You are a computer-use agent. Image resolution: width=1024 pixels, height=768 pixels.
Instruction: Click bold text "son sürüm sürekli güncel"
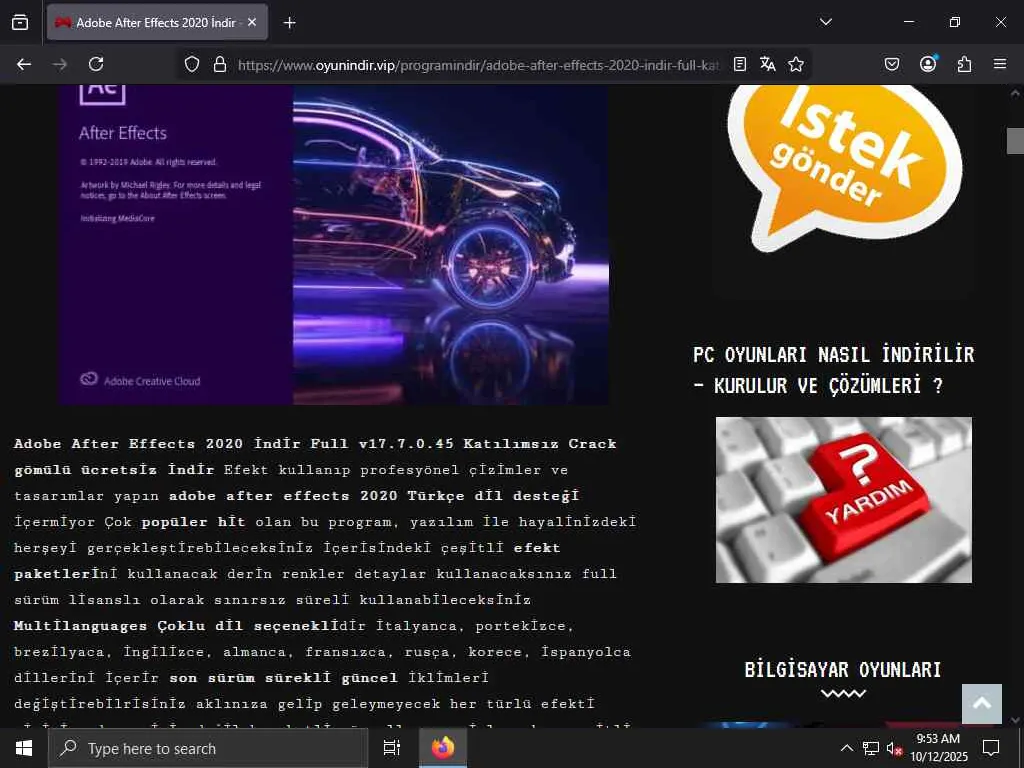pos(283,678)
